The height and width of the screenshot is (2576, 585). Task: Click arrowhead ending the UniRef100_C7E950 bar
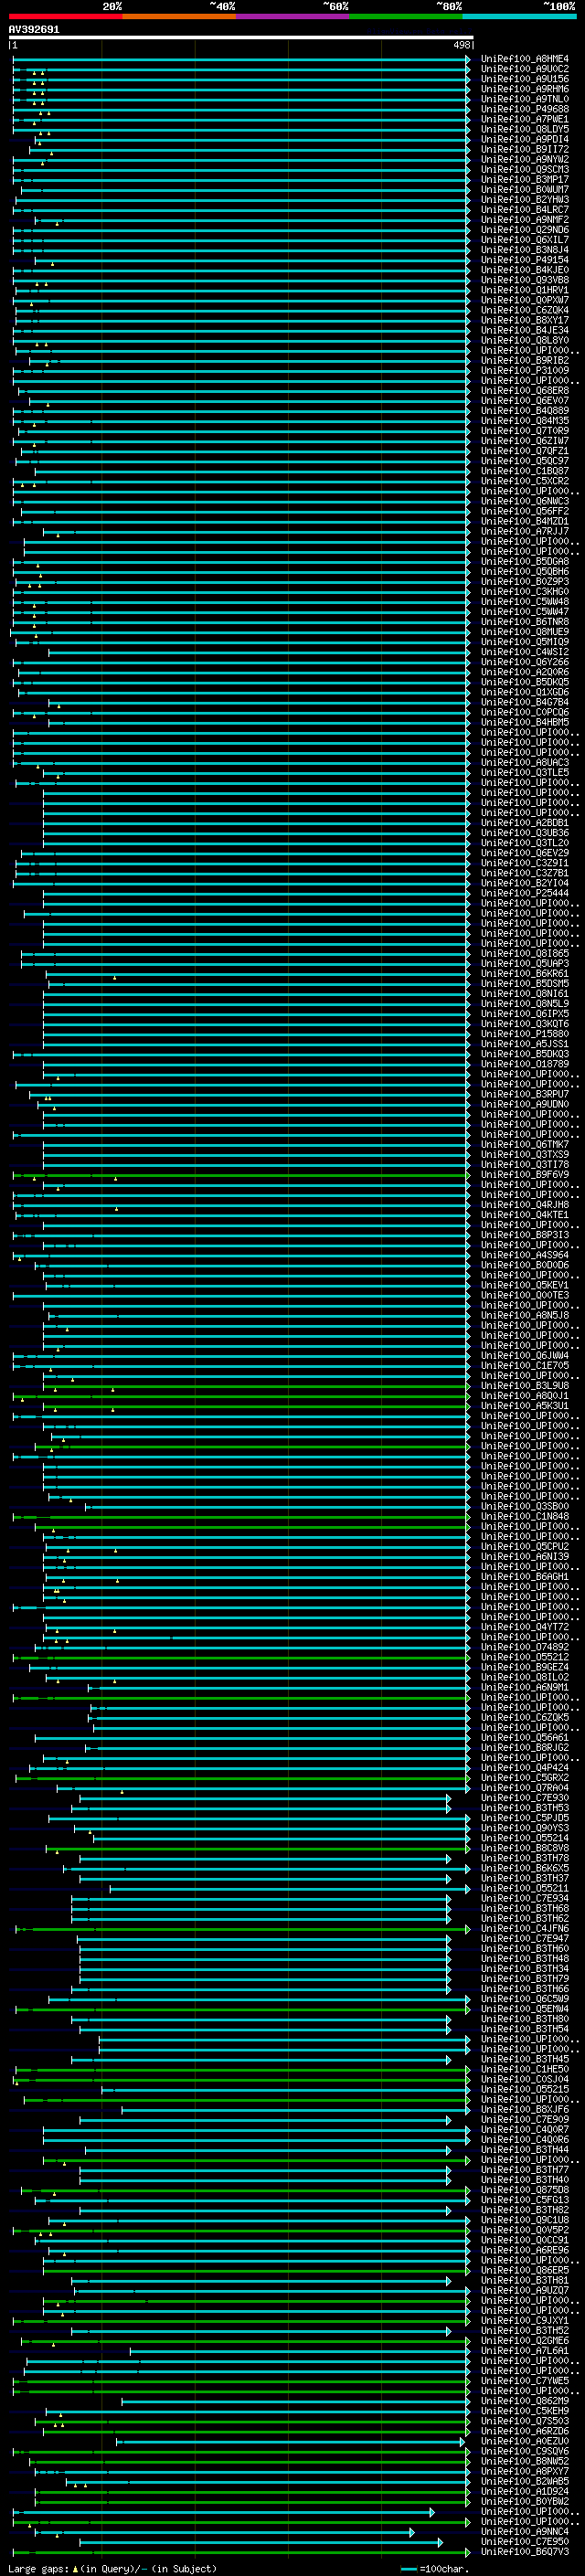tap(440, 2541)
